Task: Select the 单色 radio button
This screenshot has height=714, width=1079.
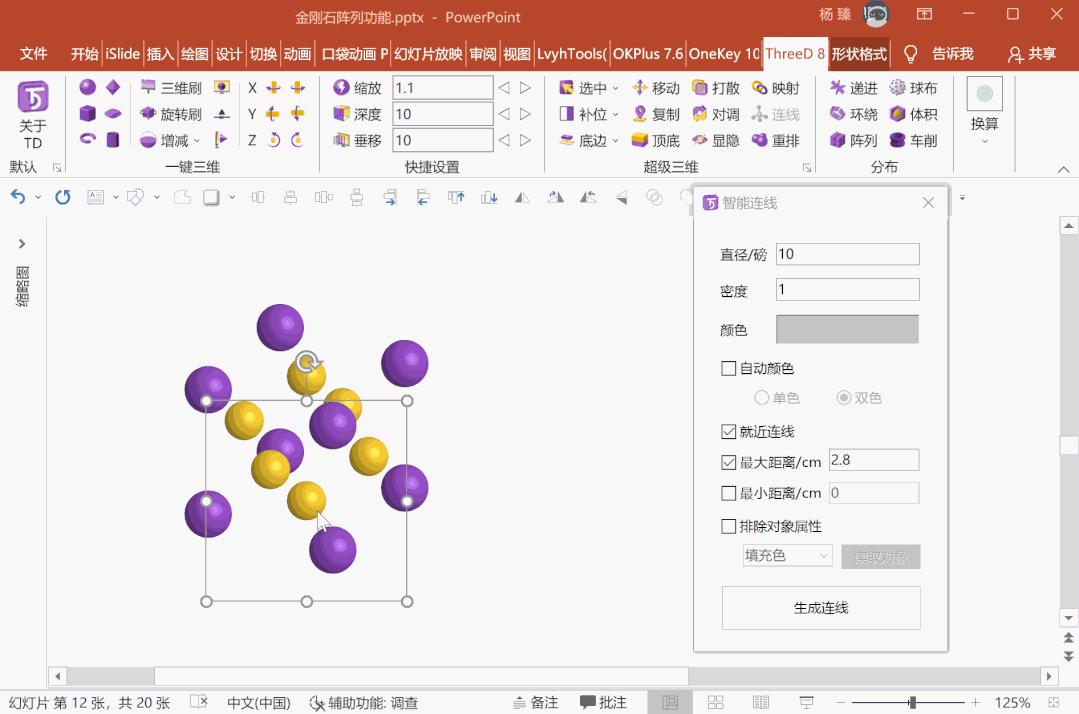Action: pos(762,397)
